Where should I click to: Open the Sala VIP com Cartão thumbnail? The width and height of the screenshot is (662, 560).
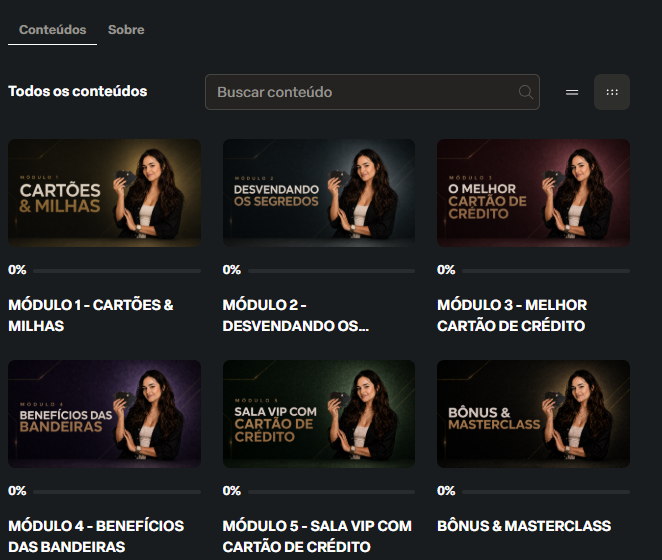tap(319, 414)
